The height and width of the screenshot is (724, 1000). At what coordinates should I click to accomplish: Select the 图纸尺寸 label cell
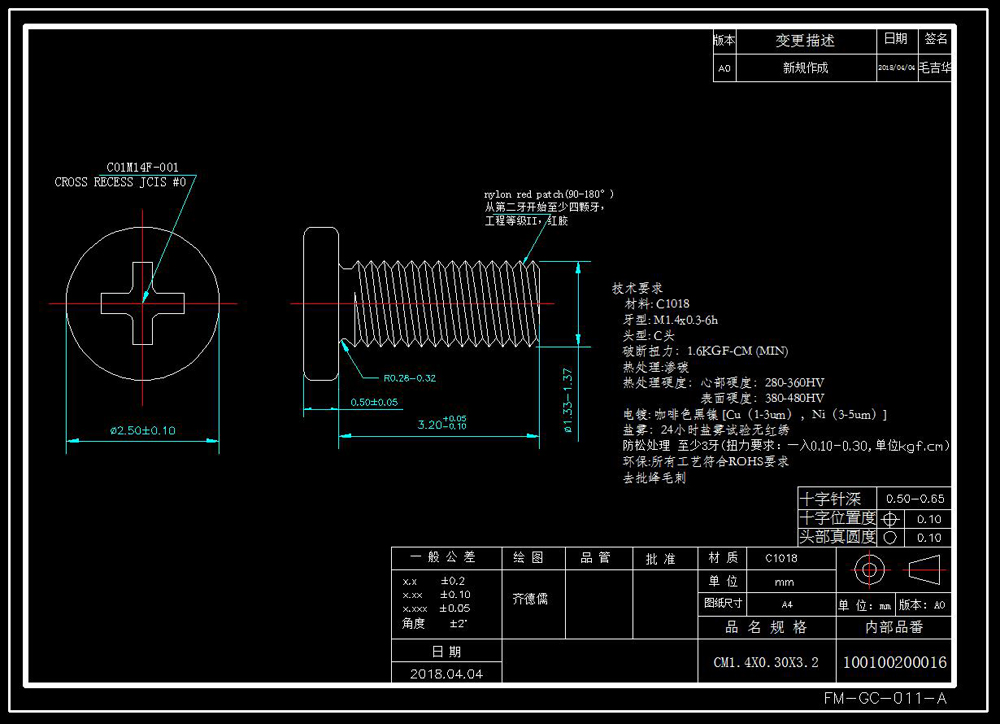click(x=723, y=603)
